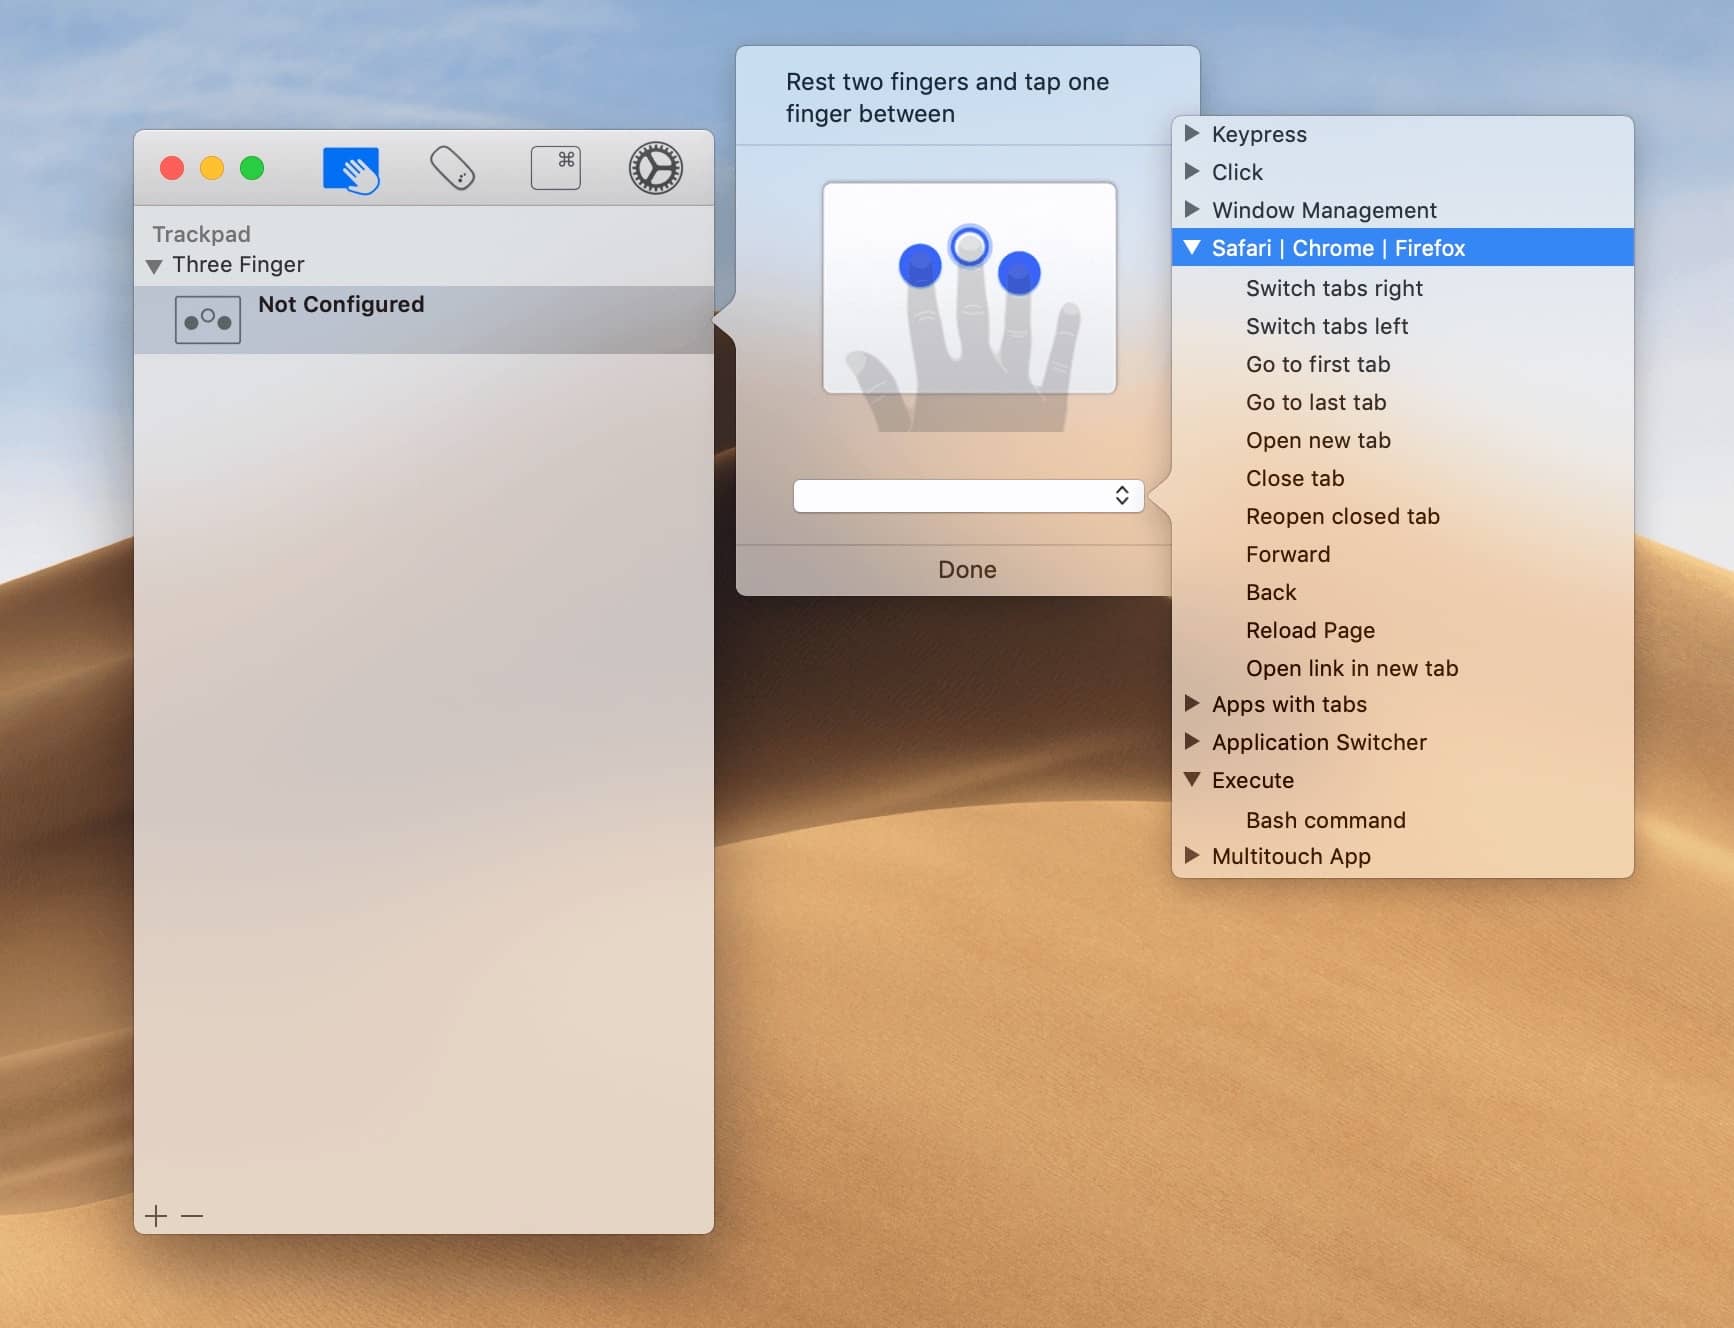Click the Done button
This screenshot has width=1734, height=1328.
(967, 570)
